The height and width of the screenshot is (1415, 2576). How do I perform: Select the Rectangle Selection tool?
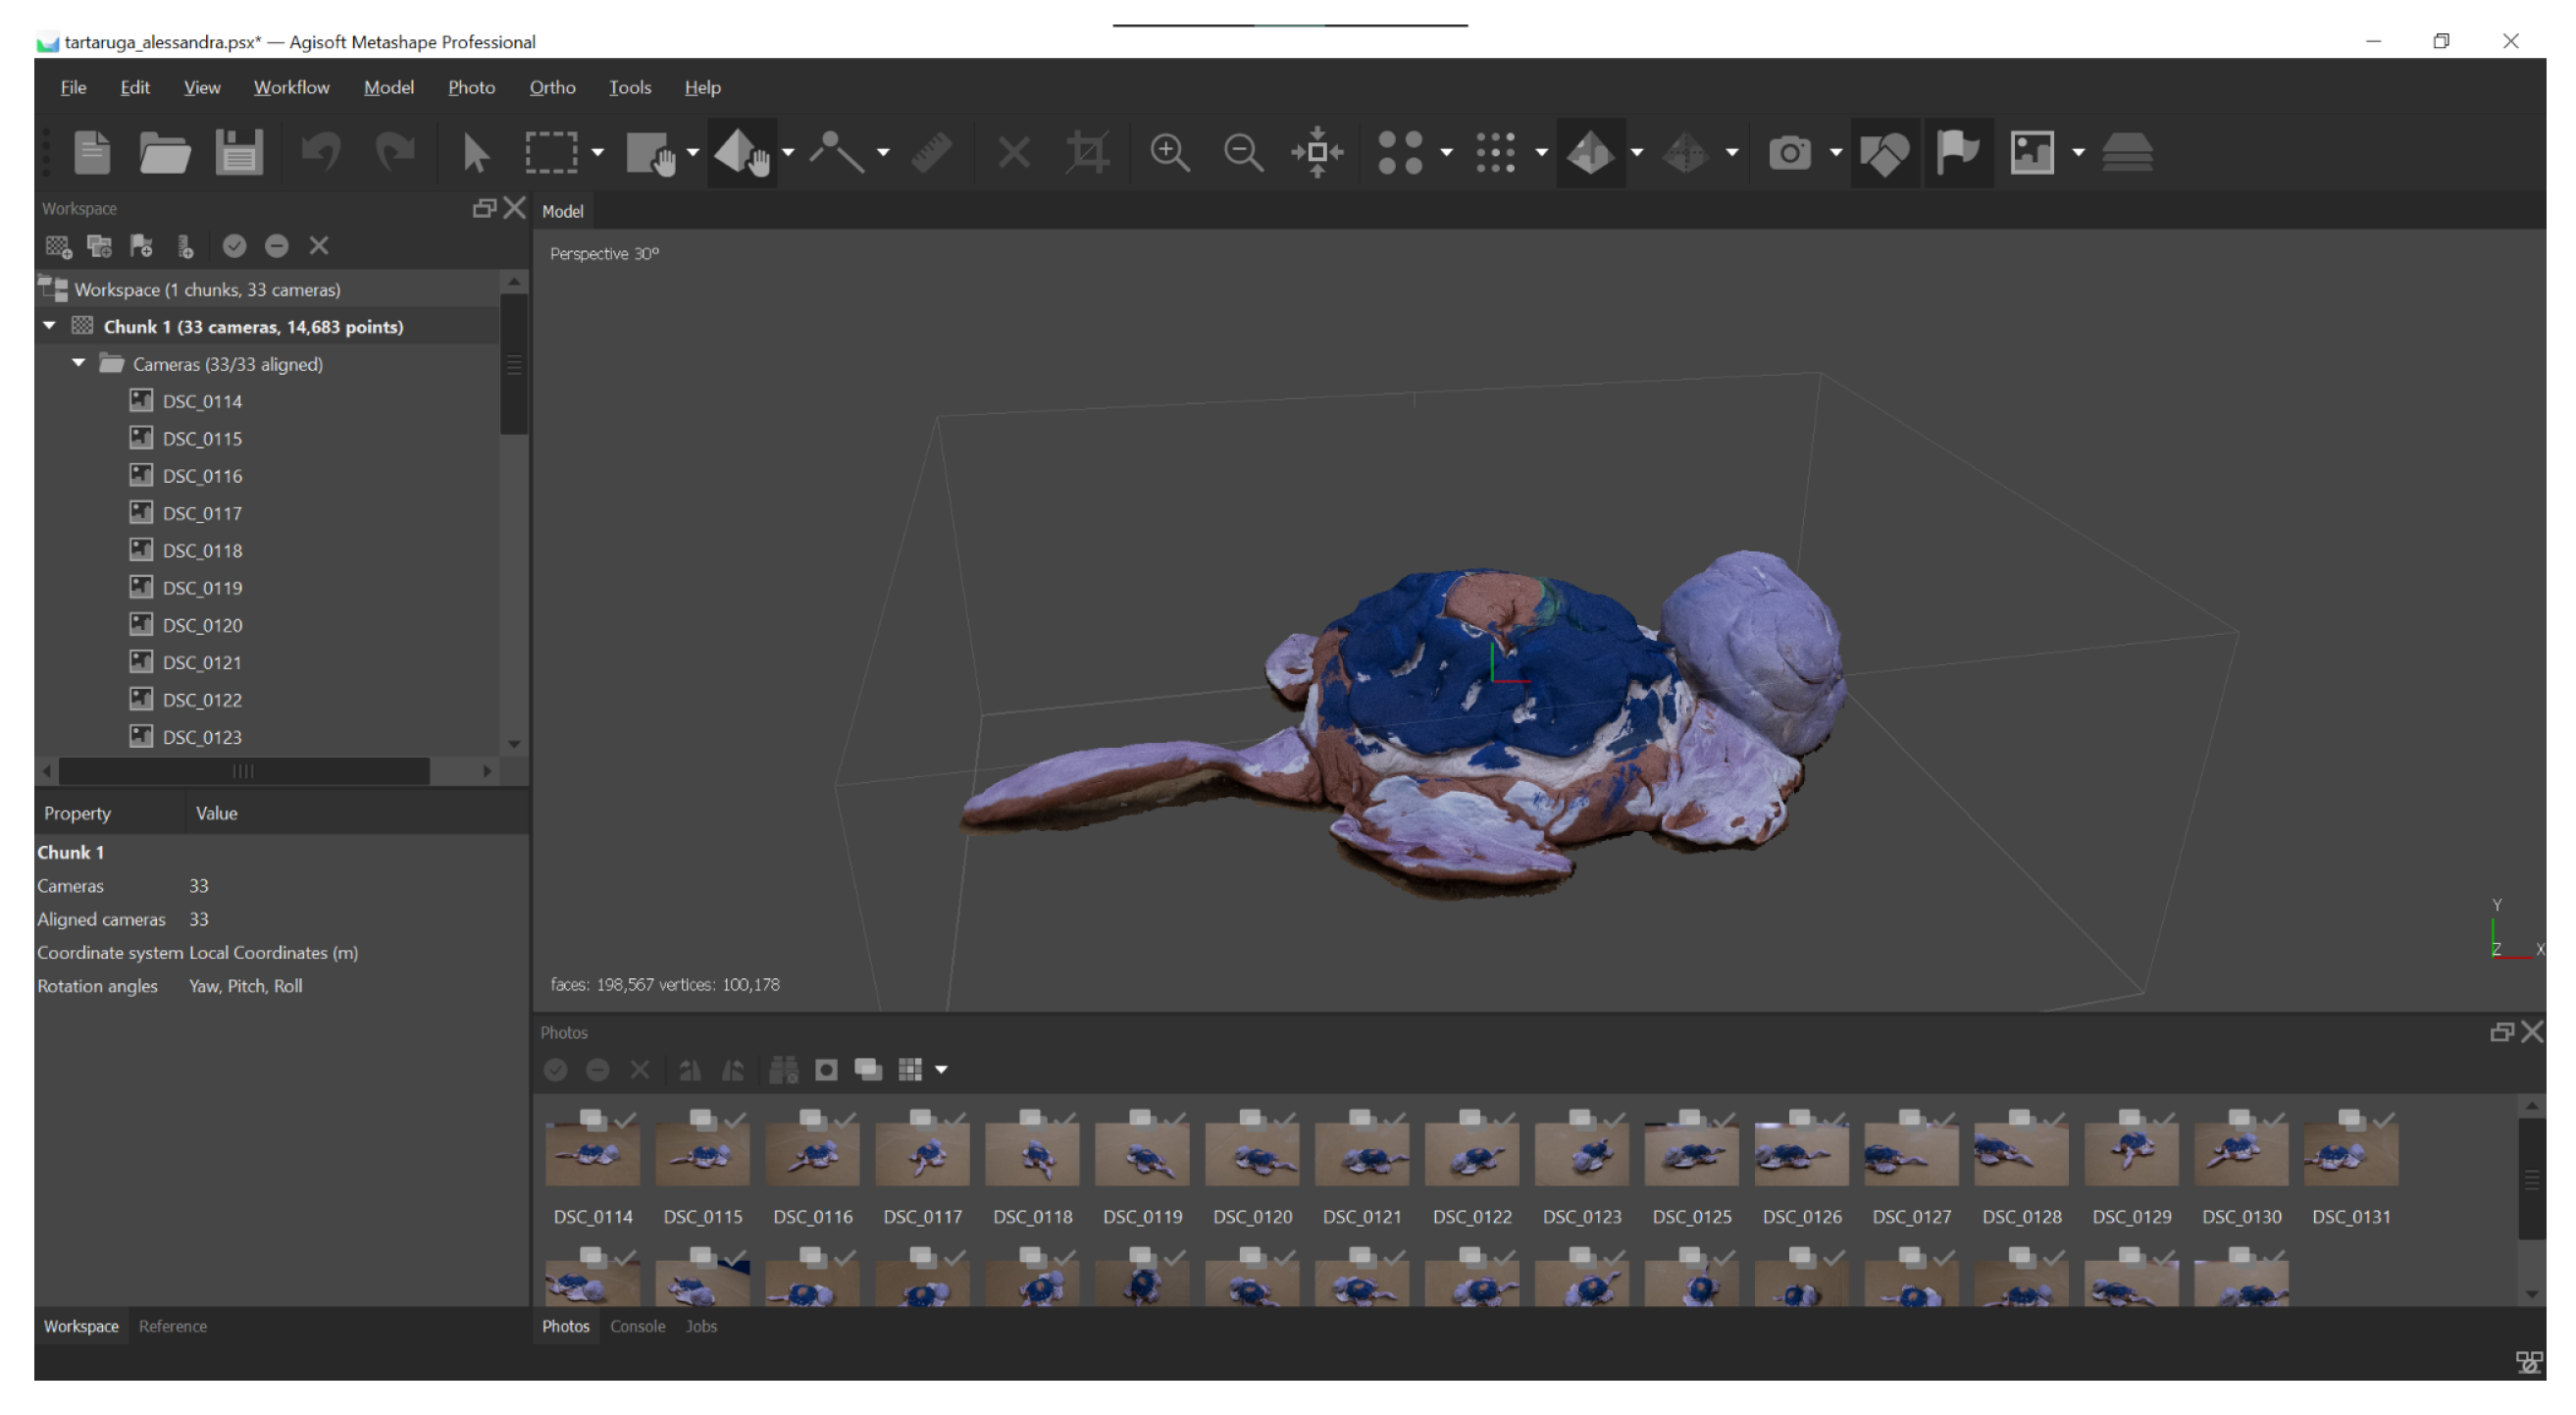[x=551, y=153]
